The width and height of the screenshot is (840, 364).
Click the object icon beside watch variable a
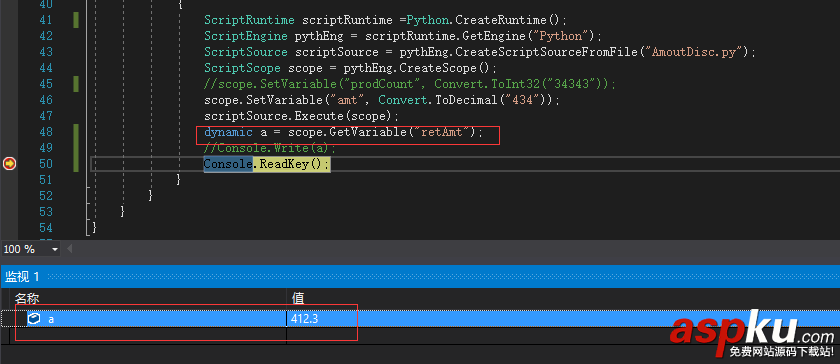(34, 319)
